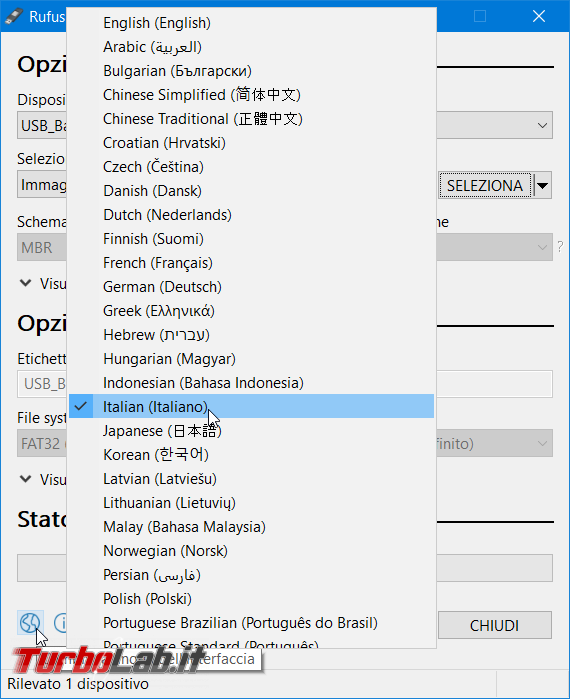Viewport: 570px width, 699px height.
Task: Click the globe language icon
Action: point(30,622)
